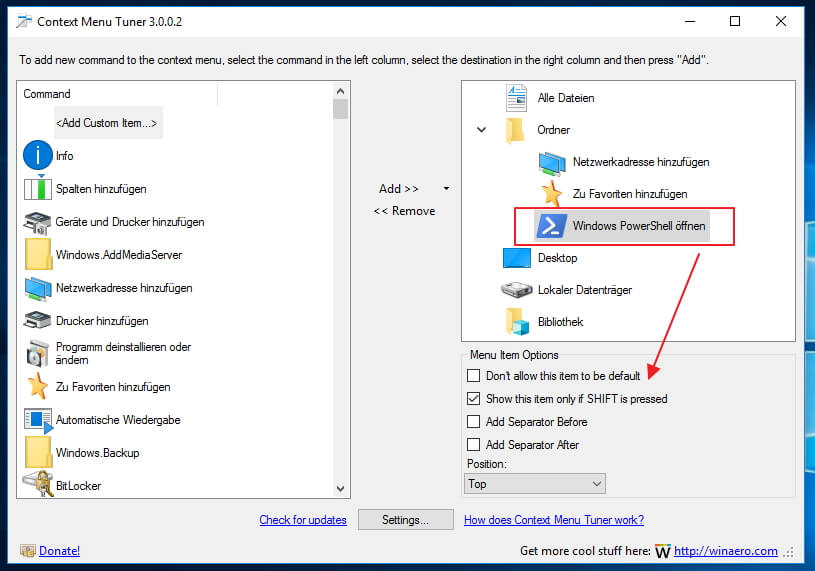Select the Automatische Wiedergabe icon

coord(38,420)
